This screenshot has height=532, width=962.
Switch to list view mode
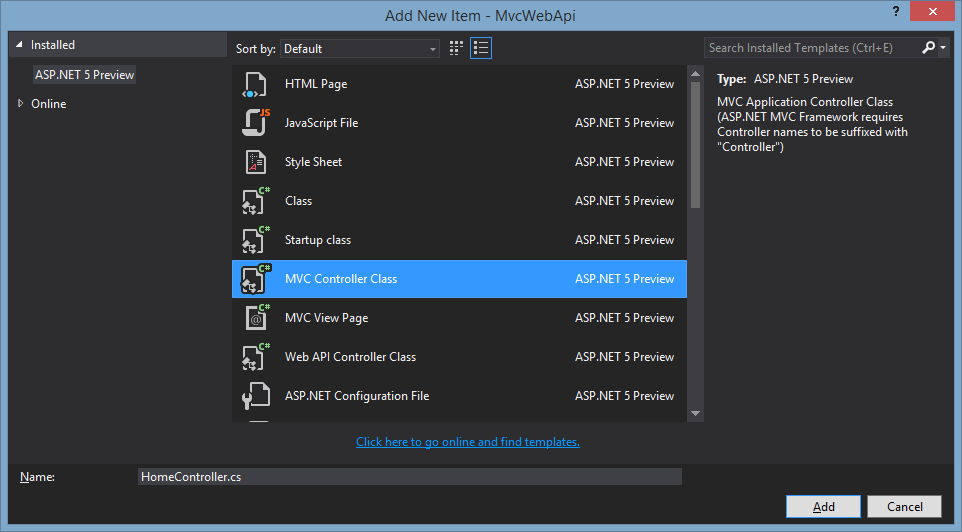pos(481,48)
